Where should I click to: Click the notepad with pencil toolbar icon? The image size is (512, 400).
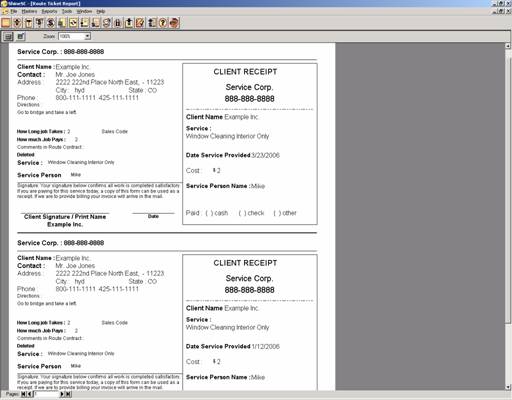coord(140,23)
